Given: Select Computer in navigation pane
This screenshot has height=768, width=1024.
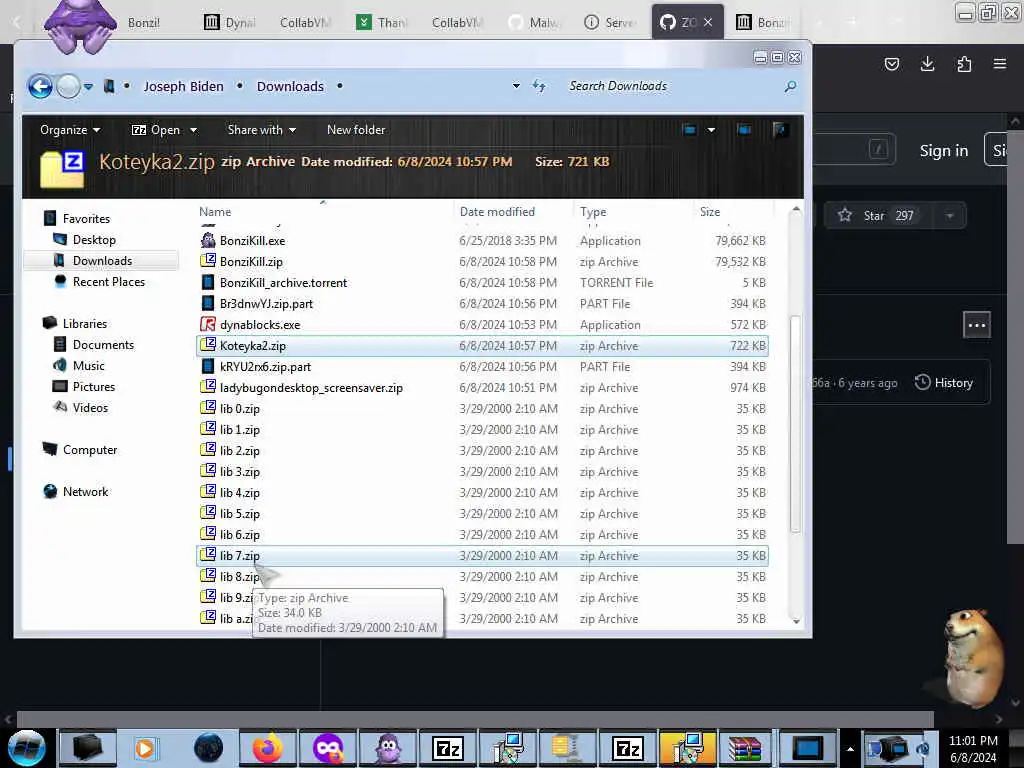Looking at the screenshot, I should tap(90, 449).
